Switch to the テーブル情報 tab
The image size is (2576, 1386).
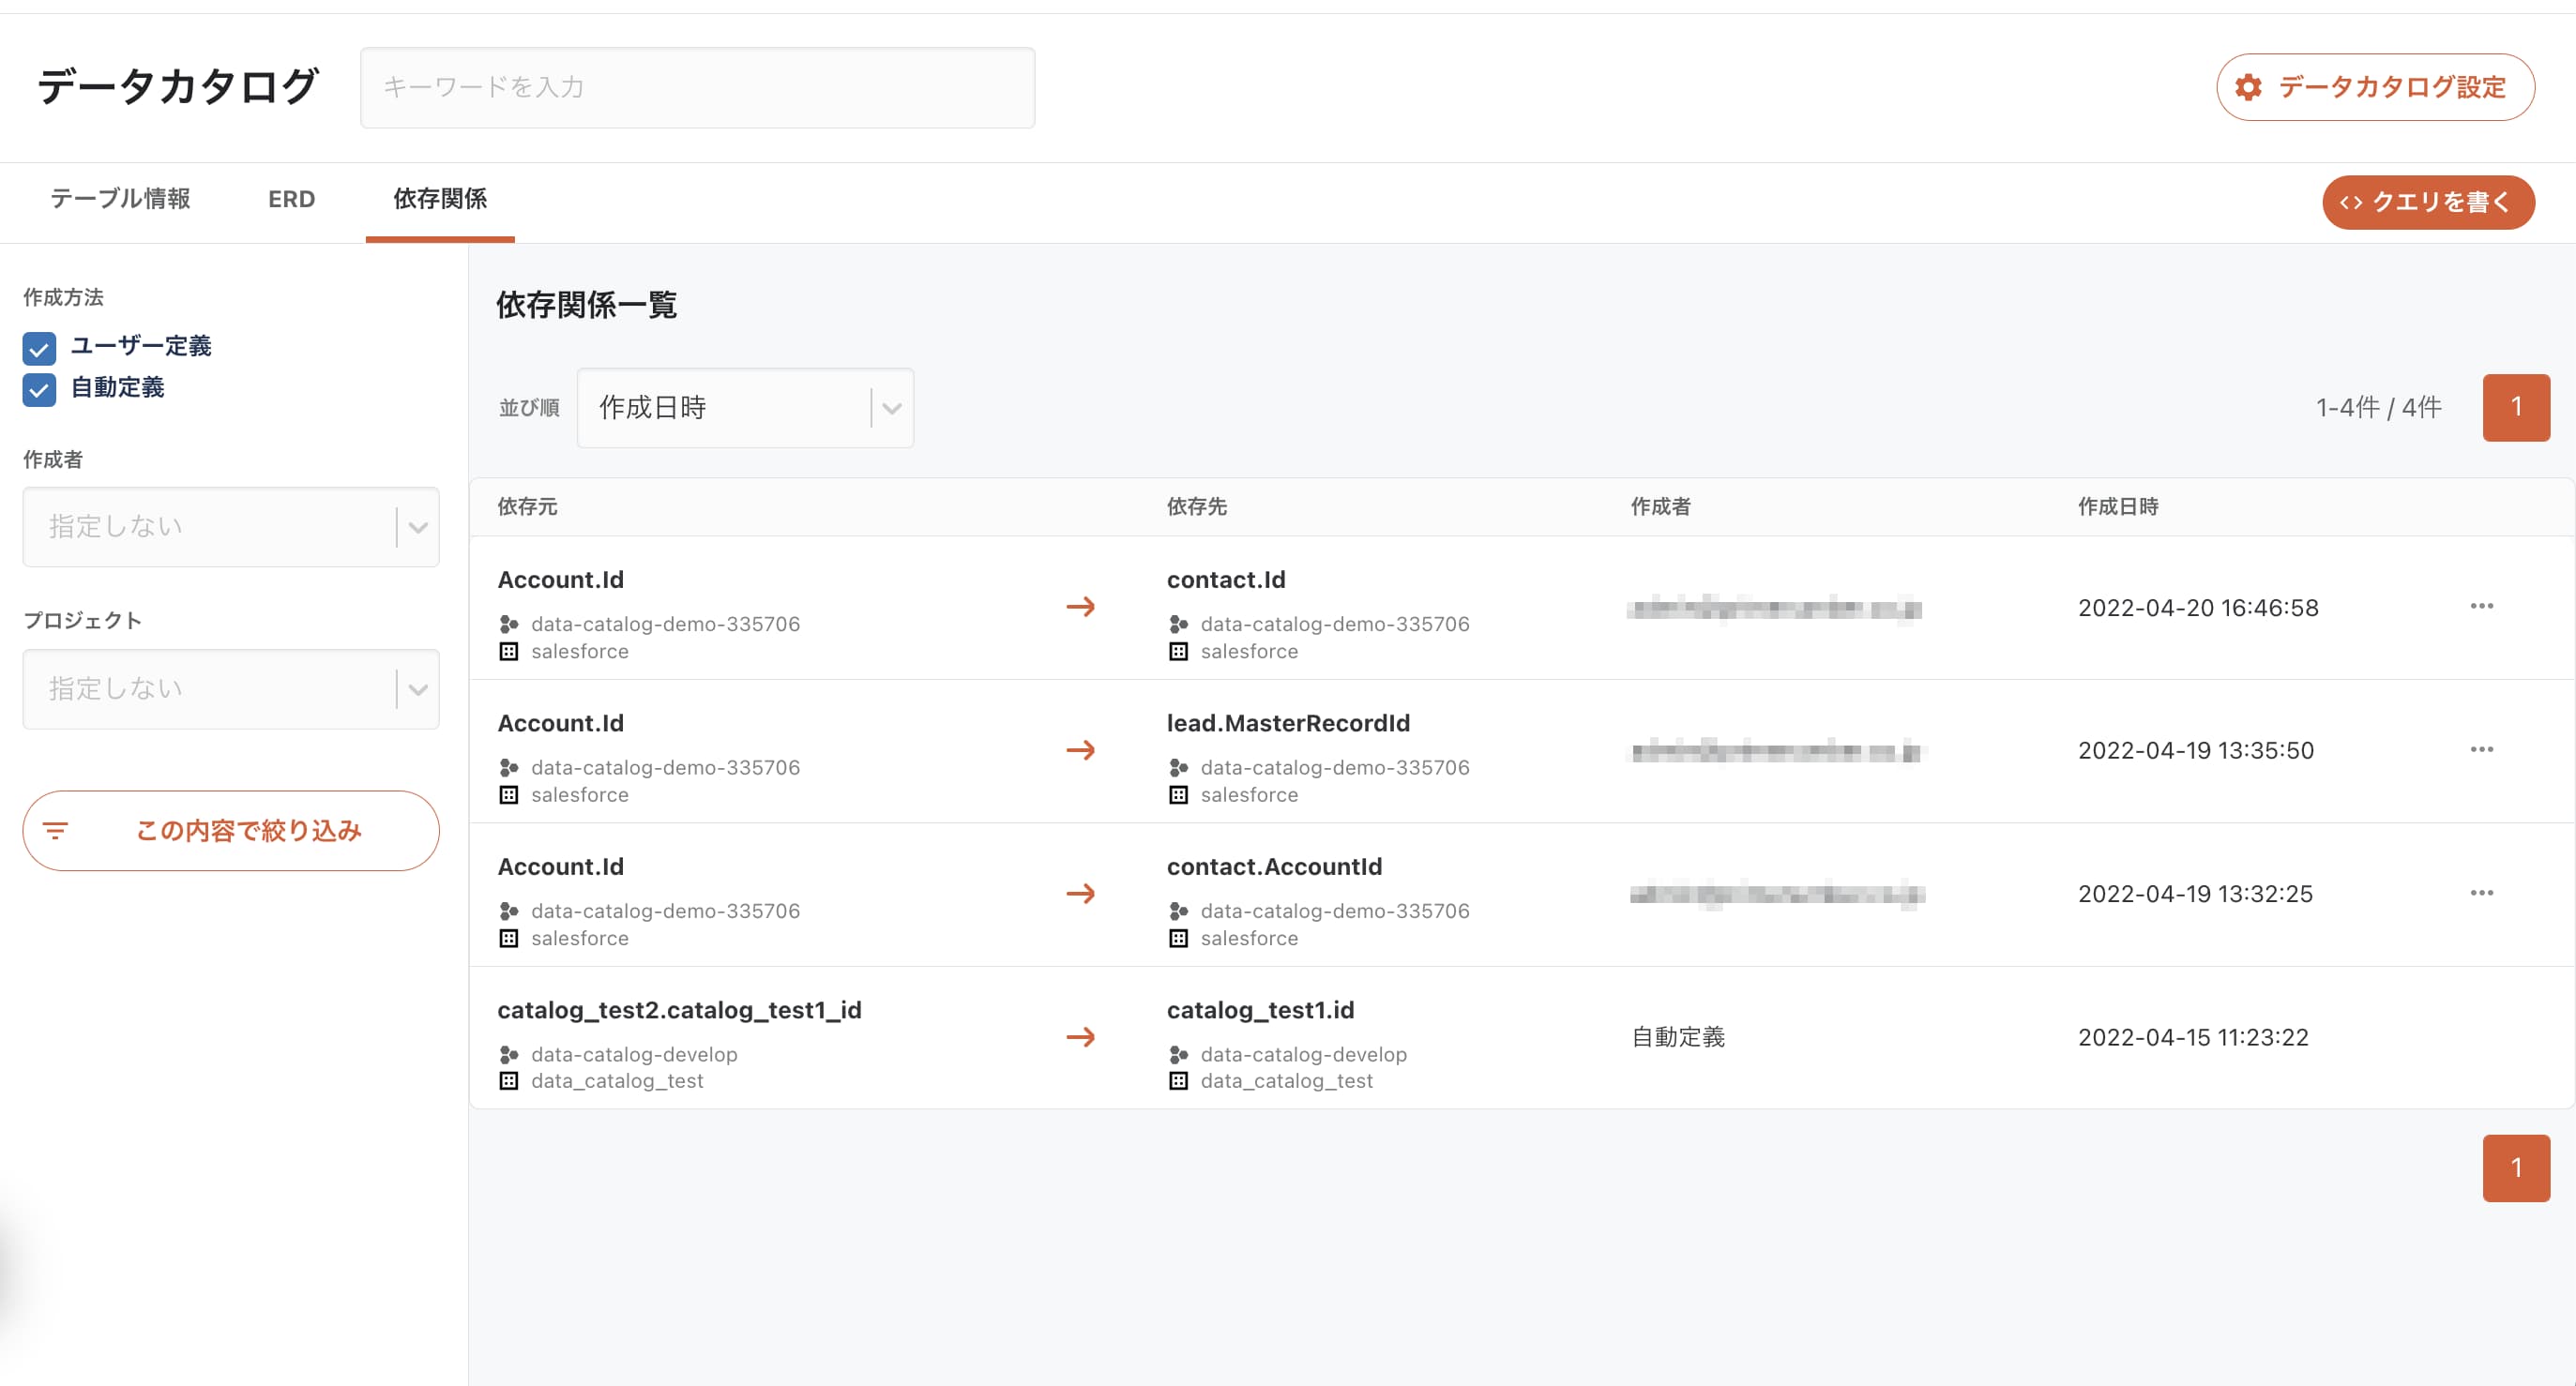(121, 199)
